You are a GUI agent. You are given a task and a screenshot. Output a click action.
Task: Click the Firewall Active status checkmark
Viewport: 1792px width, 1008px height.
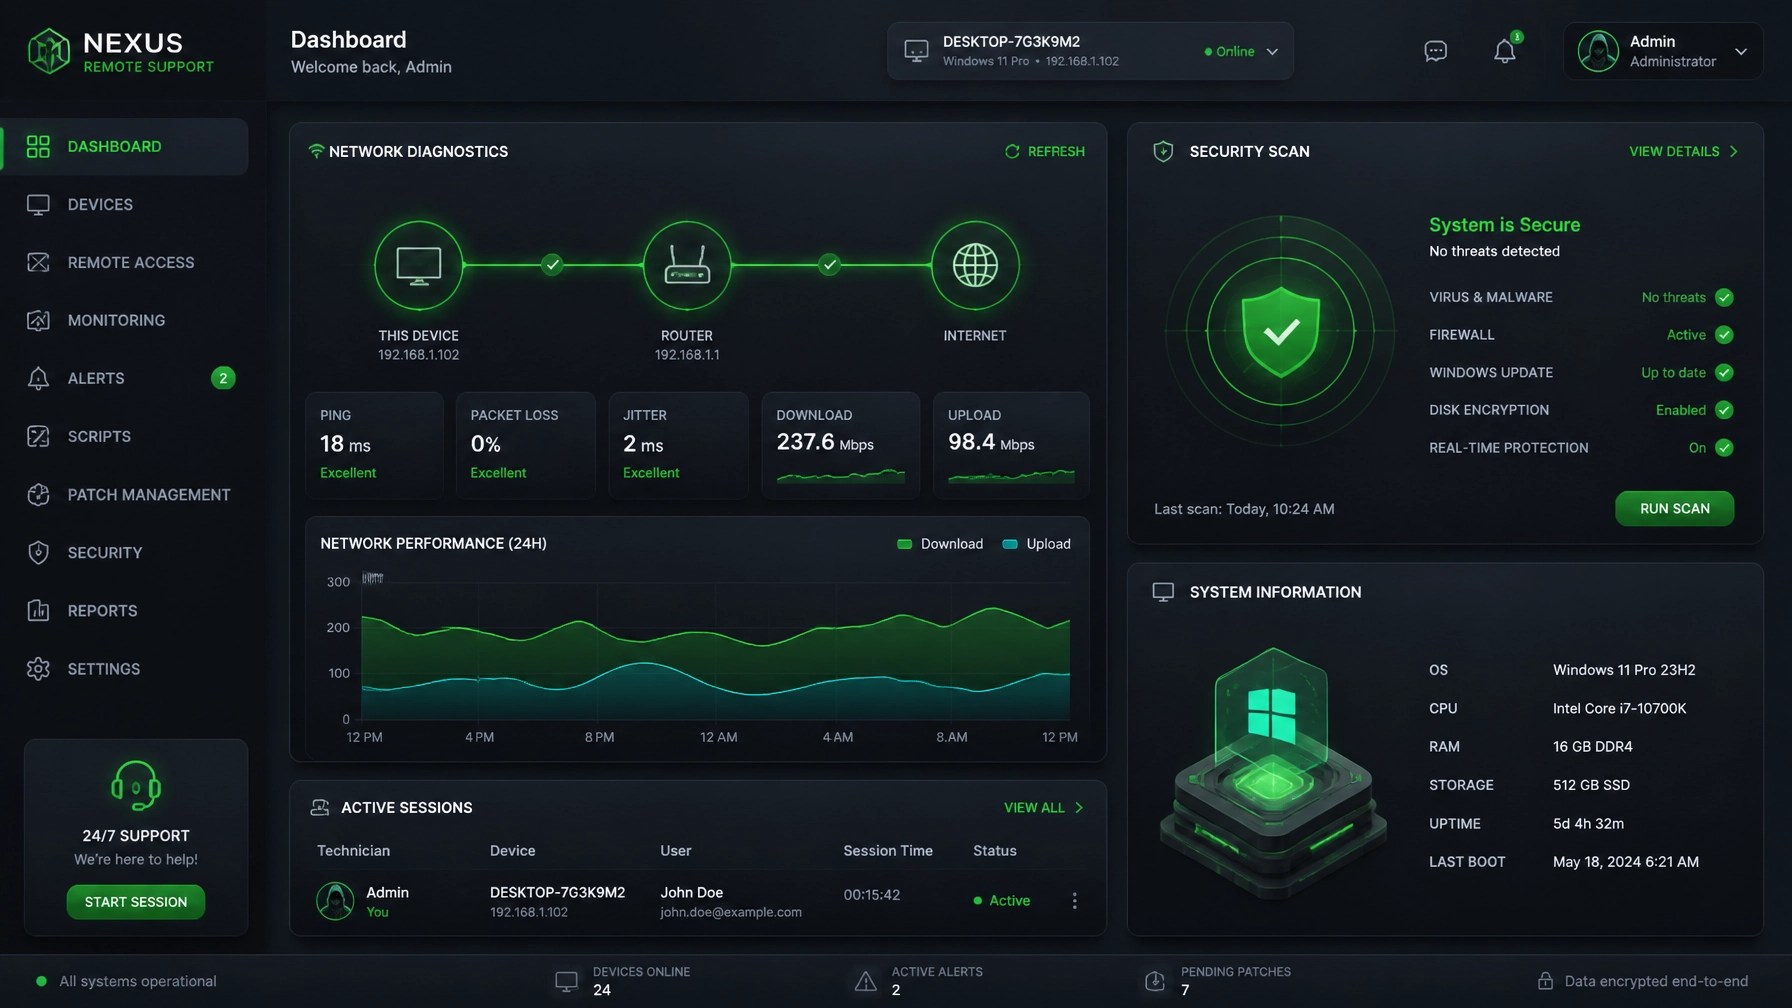coord(1724,335)
